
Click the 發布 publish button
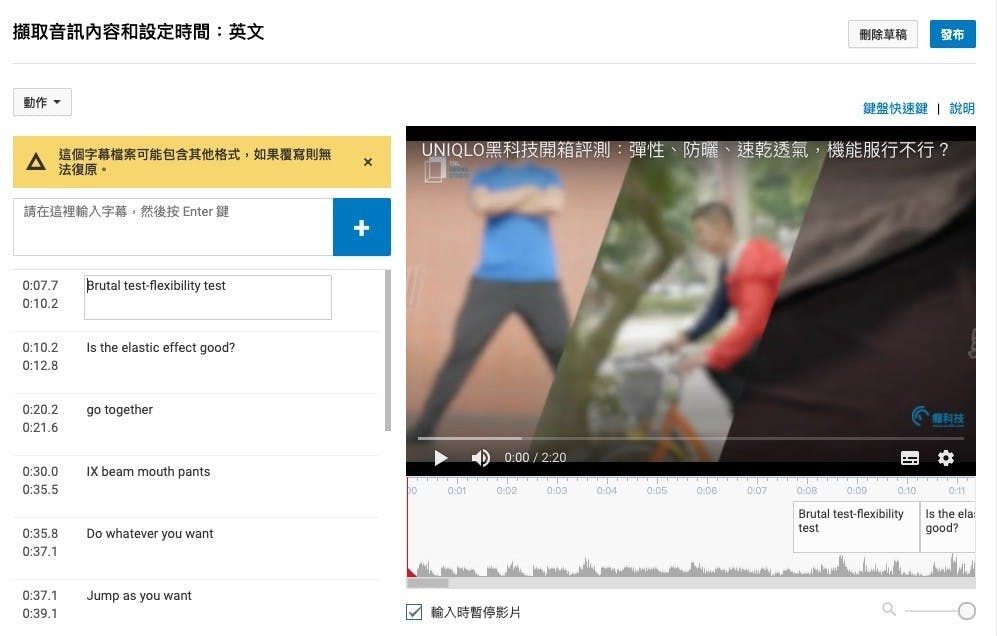click(952, 34)
